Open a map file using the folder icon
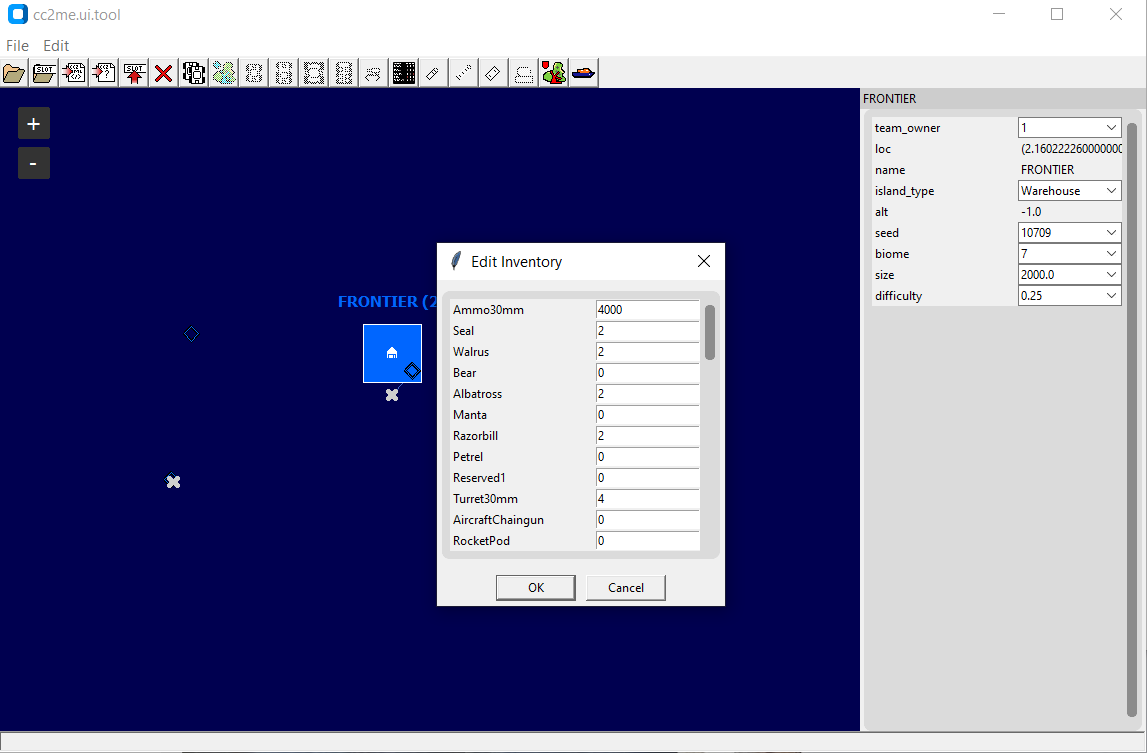The height and width of the screenshot is (753, 1147). pos(14,72)
